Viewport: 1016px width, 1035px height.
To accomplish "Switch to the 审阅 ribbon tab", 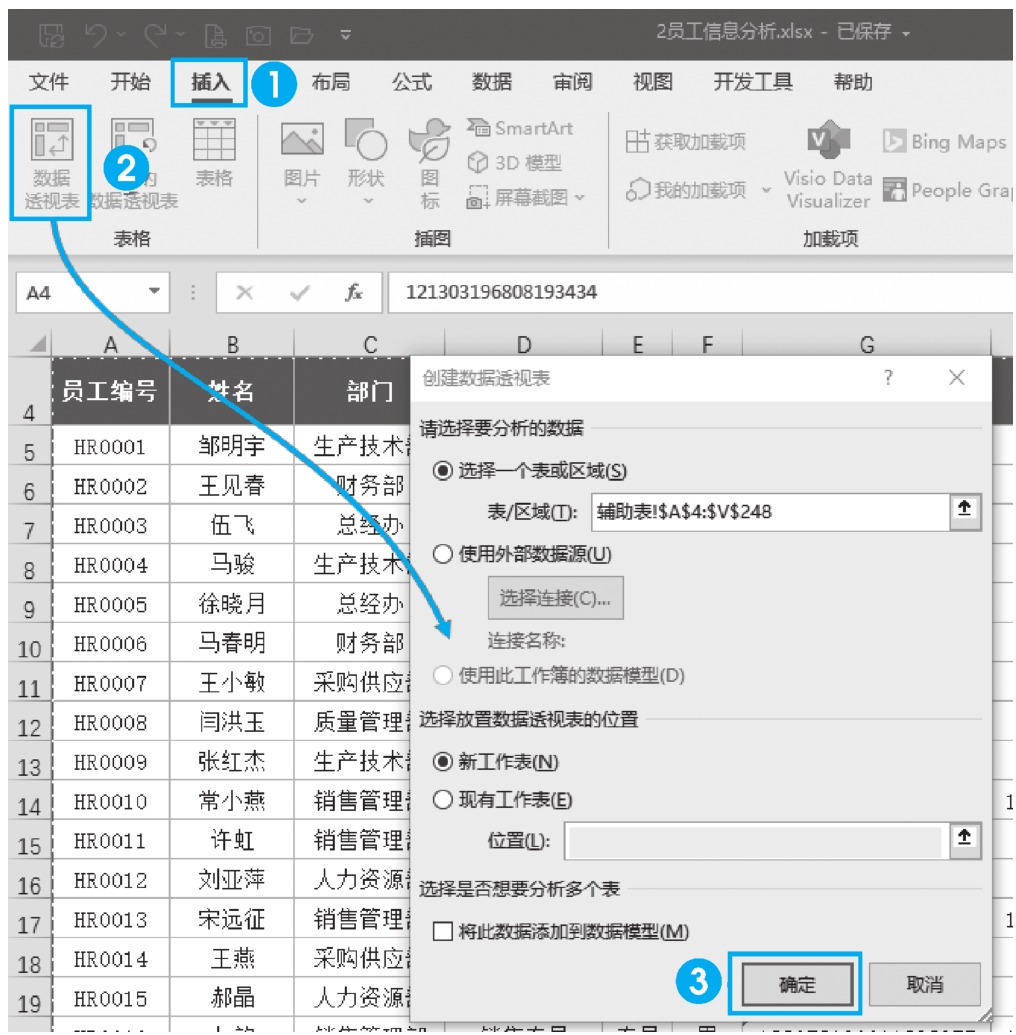I will click(572, 82).
